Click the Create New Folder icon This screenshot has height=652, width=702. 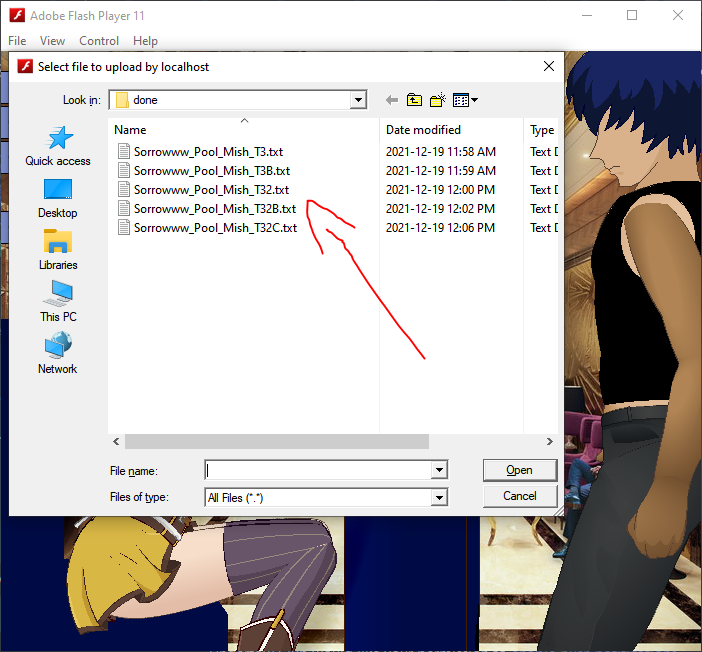point(437,100)
